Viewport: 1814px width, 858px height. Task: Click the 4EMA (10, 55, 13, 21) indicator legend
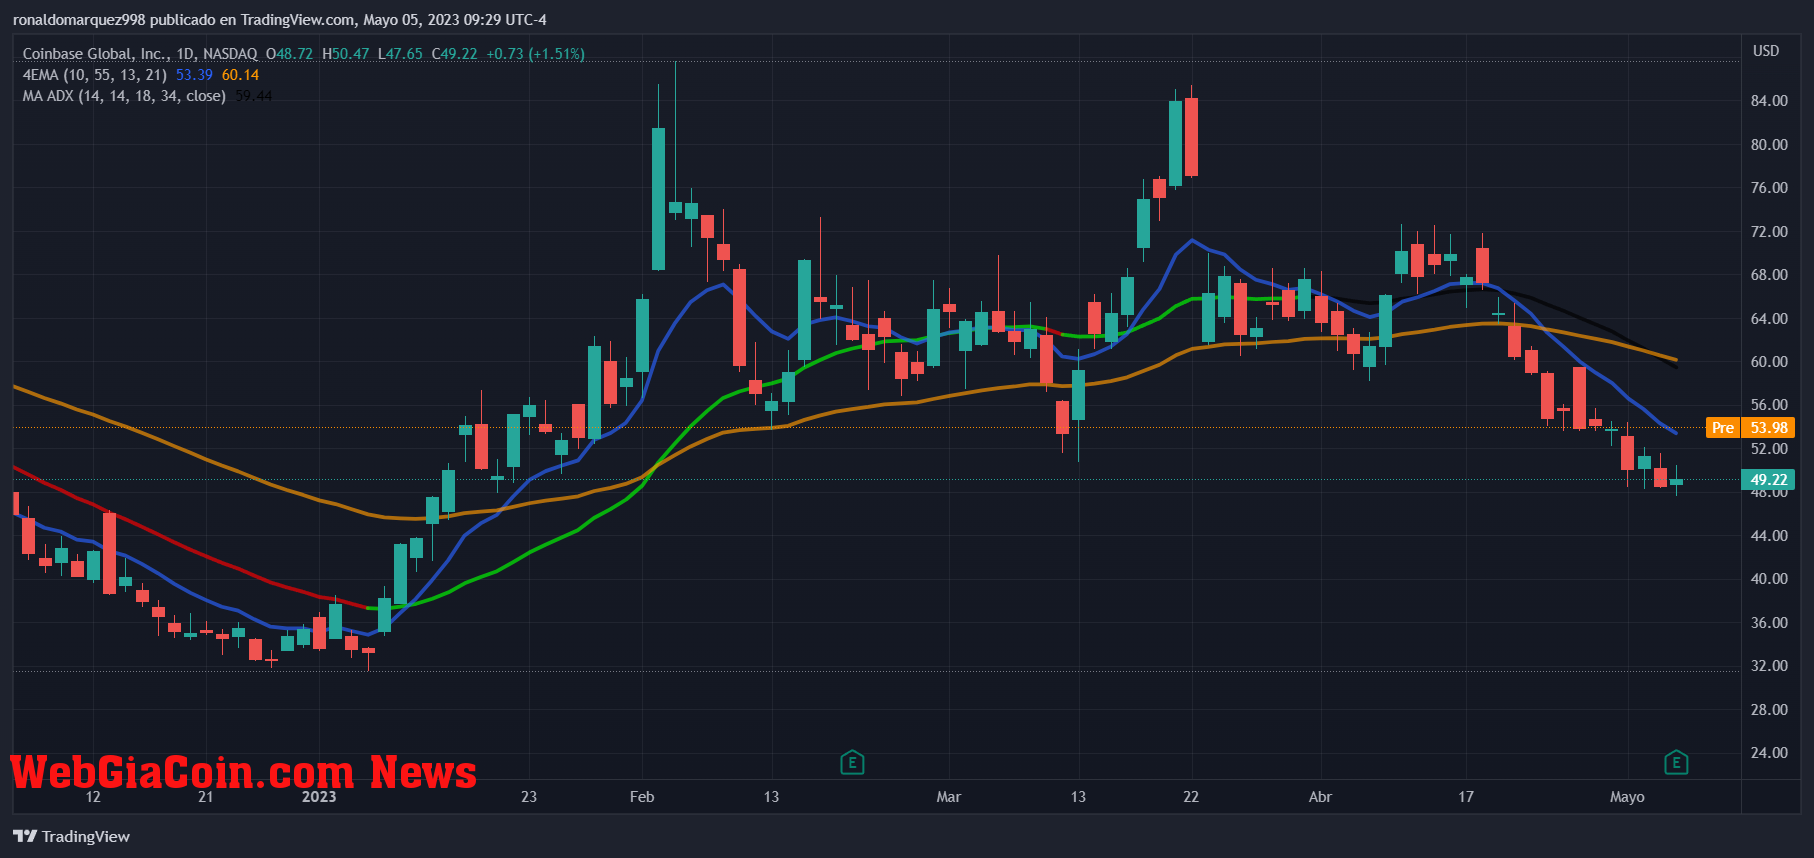coord(95,75)
